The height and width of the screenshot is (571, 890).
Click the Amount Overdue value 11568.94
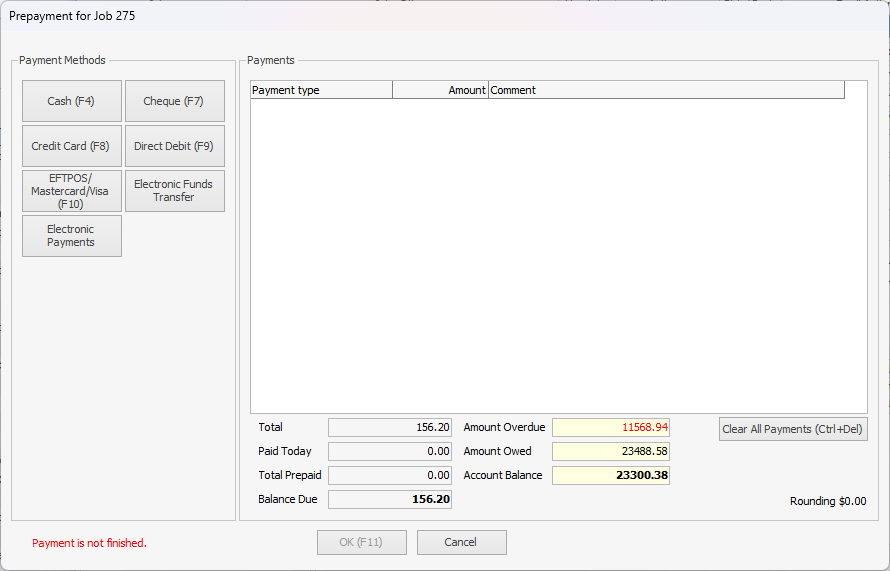click(611, 427)
